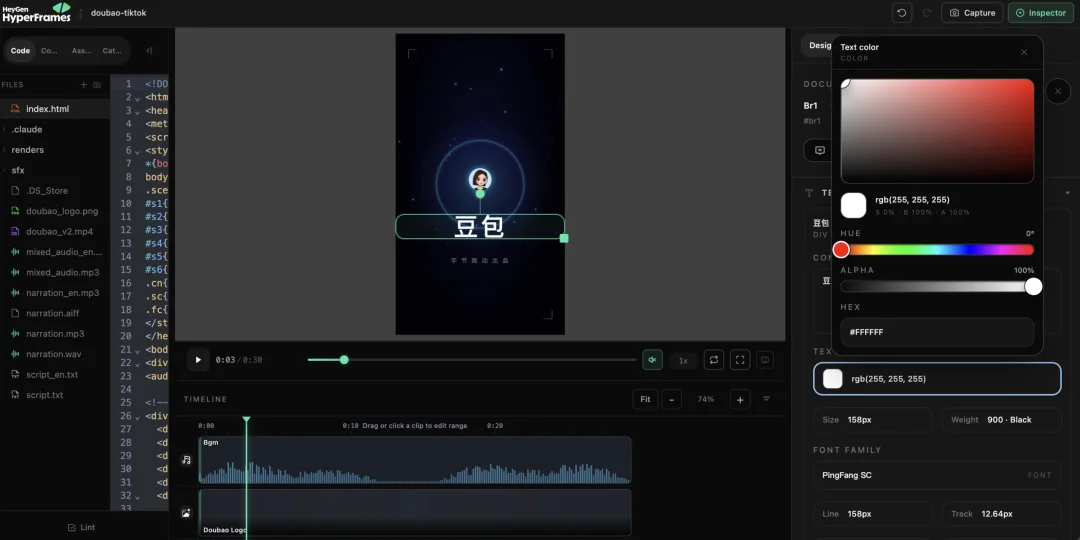1080x540 pixels.
Task: Click the Fit timeline button
Action: 645,399
